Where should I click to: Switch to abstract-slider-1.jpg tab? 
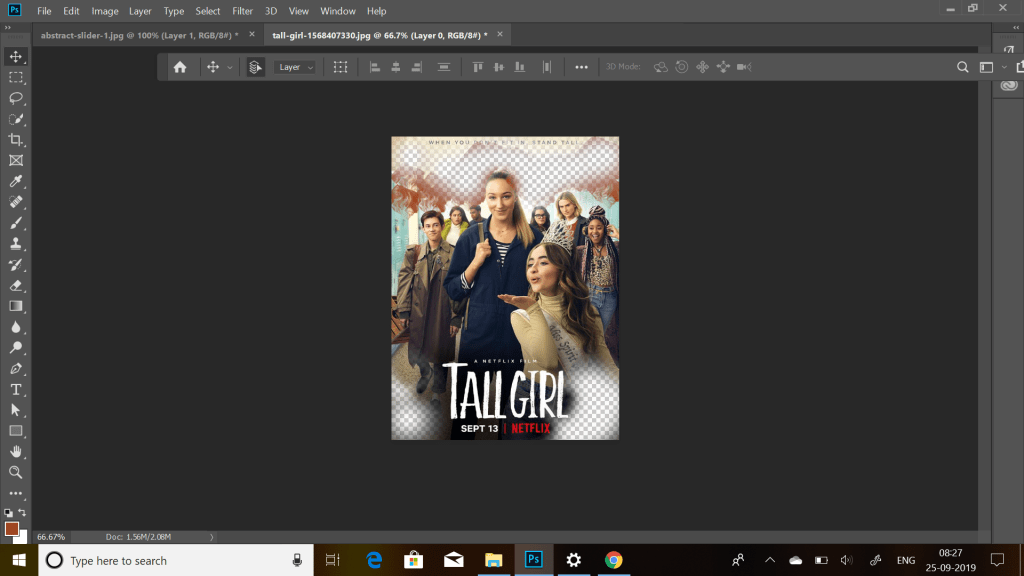(138, 35)
